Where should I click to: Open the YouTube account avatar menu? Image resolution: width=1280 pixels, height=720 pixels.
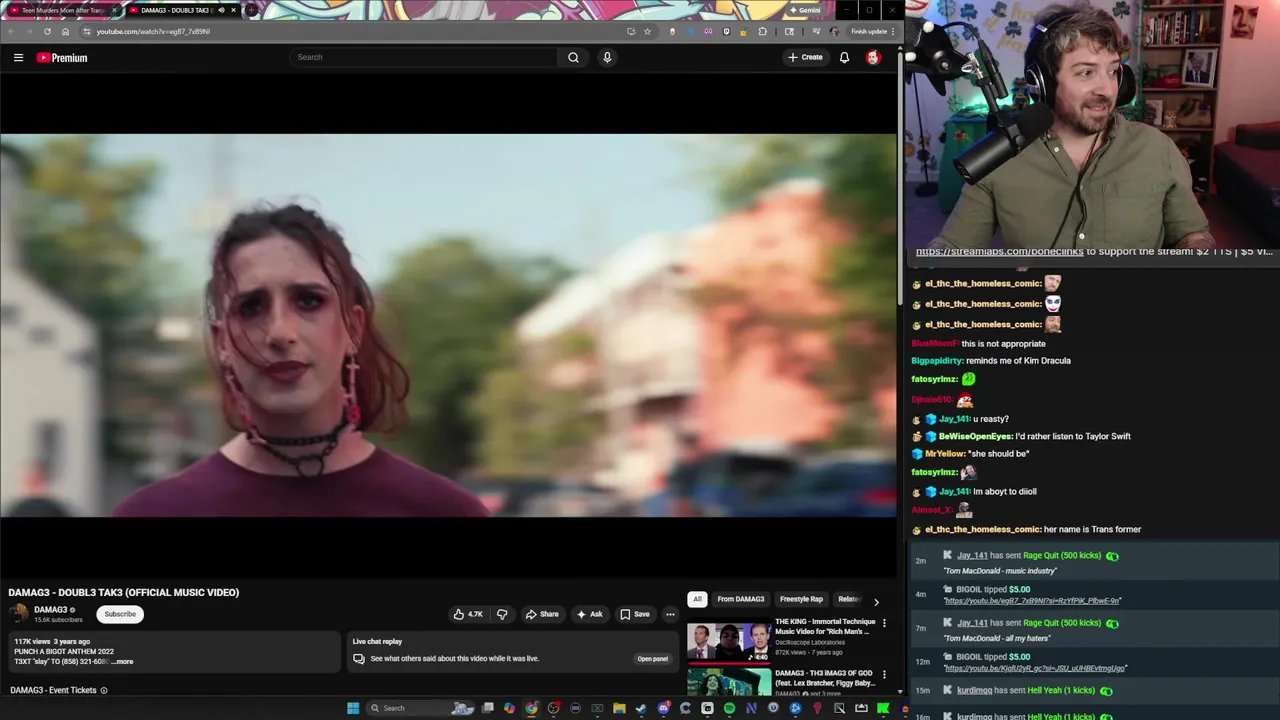tap(873, 57)
